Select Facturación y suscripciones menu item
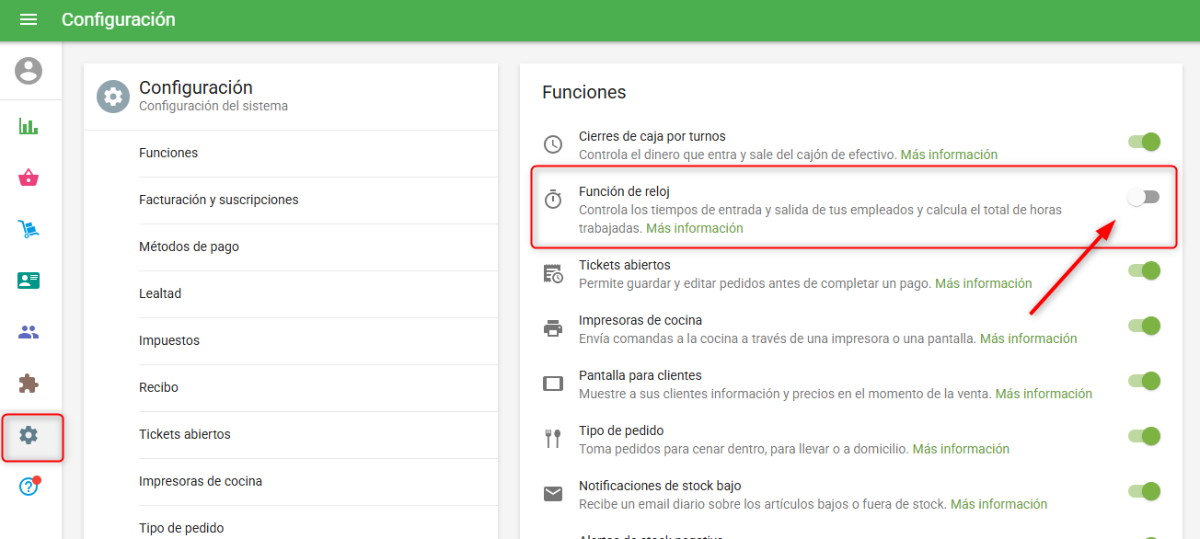Image resolution: width=1200 pixels, height=539 pixels. coord(218,200)
